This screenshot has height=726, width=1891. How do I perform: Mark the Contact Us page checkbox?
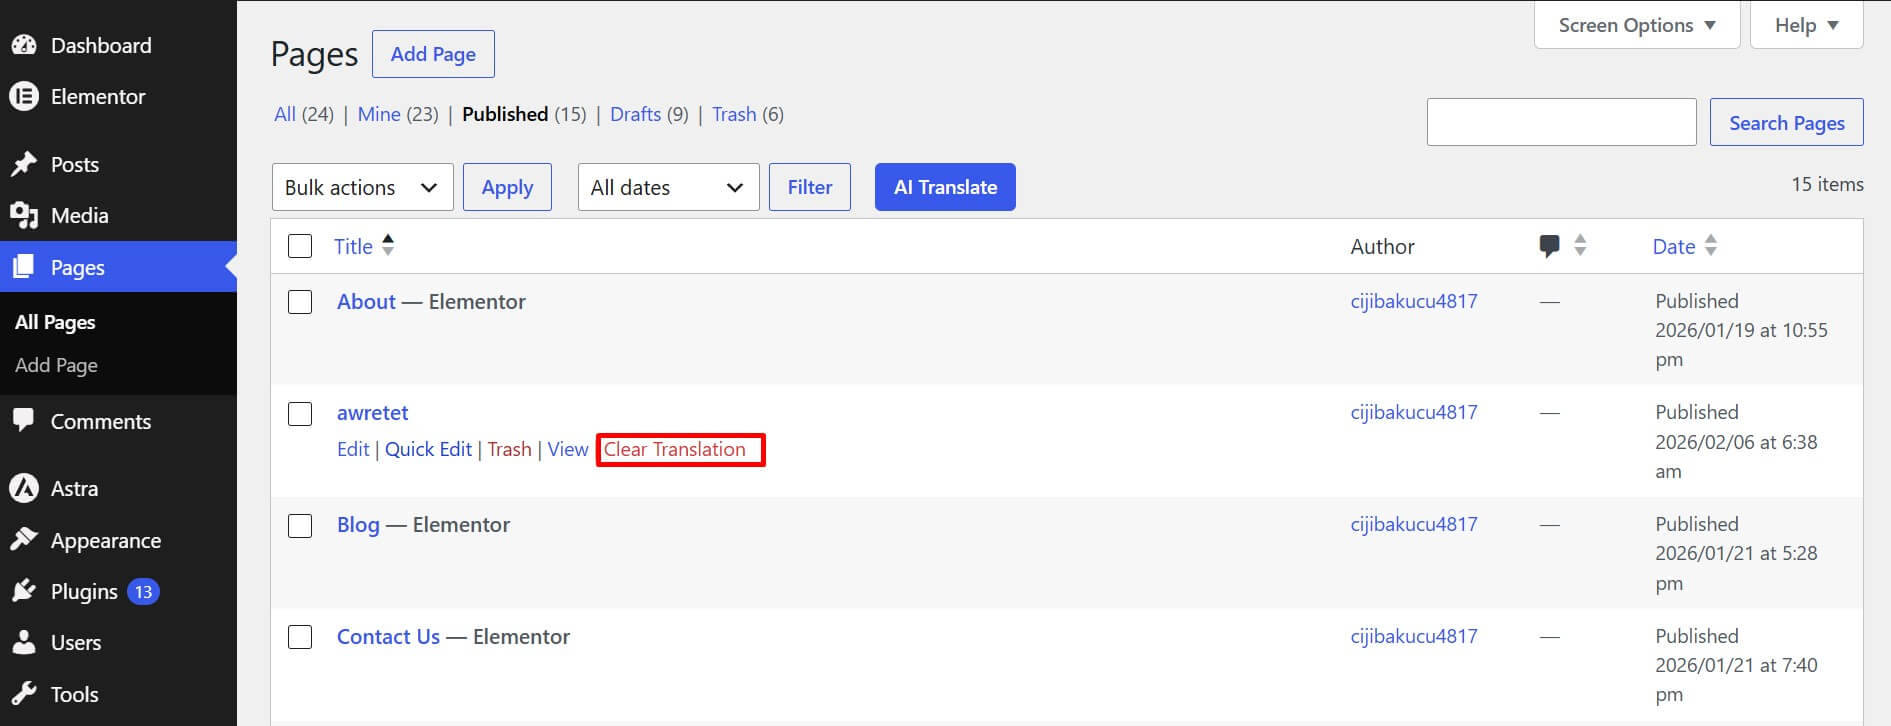coord(300,637)
